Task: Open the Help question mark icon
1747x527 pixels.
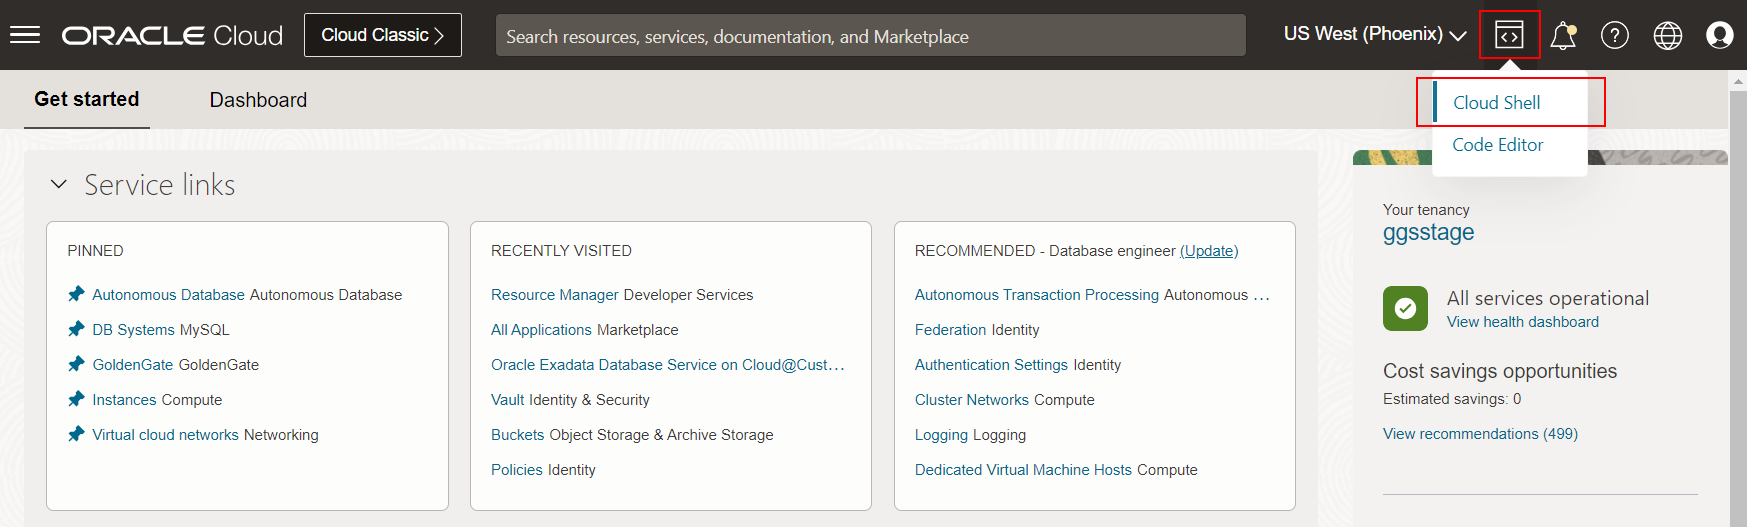Action: (1615, 35)
